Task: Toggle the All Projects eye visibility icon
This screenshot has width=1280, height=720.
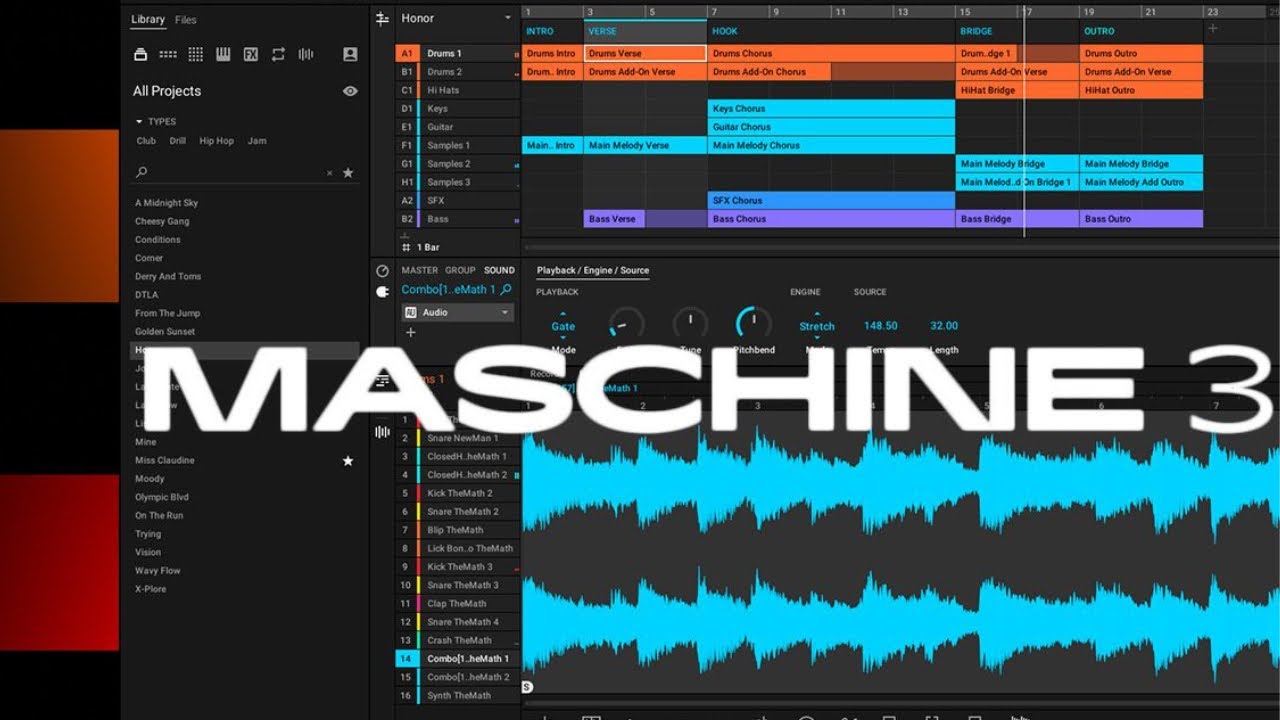Action: (350, 91)
